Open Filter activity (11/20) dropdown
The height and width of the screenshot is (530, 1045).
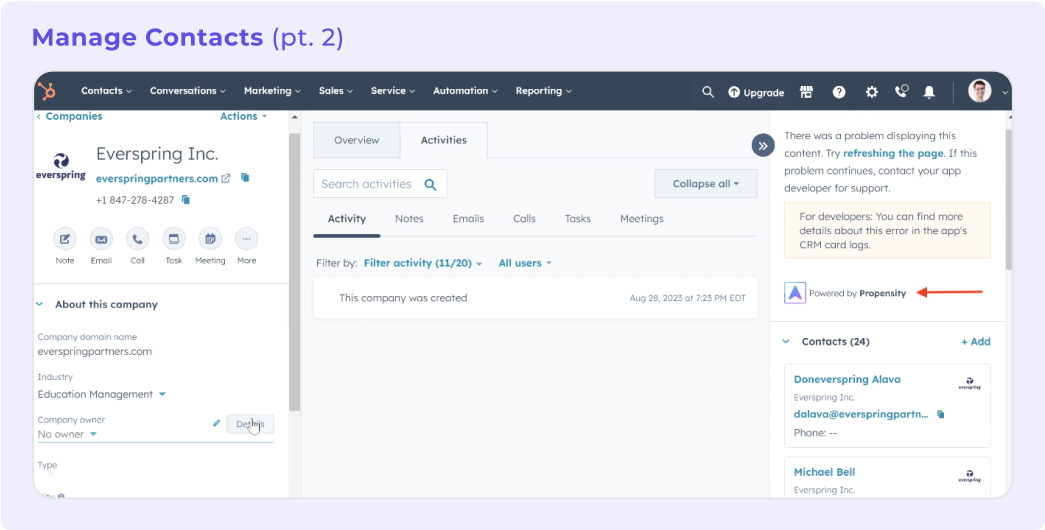pos(423,263)
